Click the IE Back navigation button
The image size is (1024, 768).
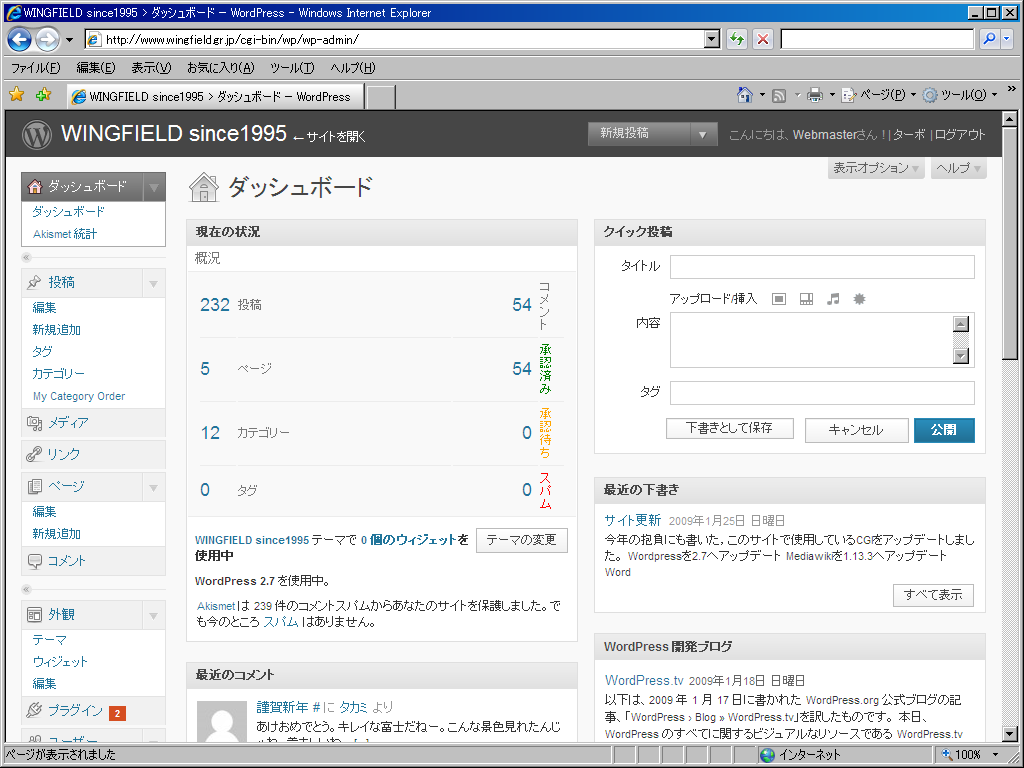[x=20, y=40]
